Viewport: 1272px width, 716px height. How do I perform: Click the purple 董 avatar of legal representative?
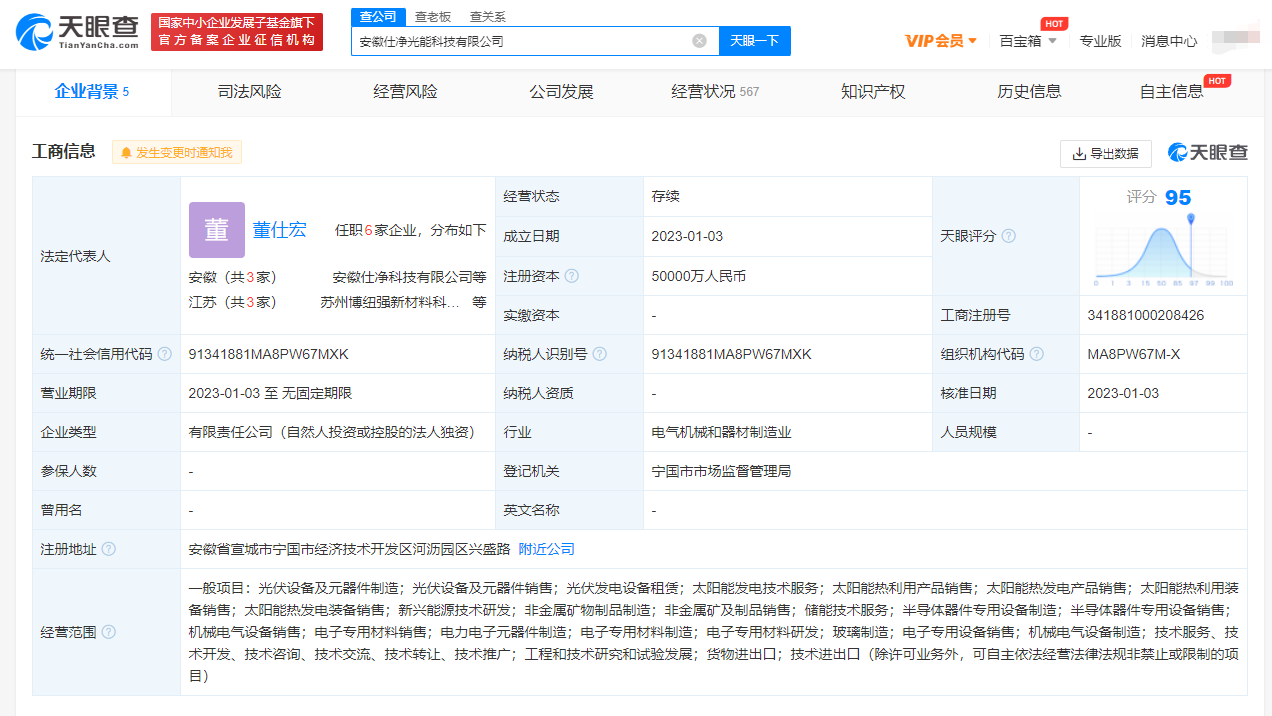click(216, 230)
